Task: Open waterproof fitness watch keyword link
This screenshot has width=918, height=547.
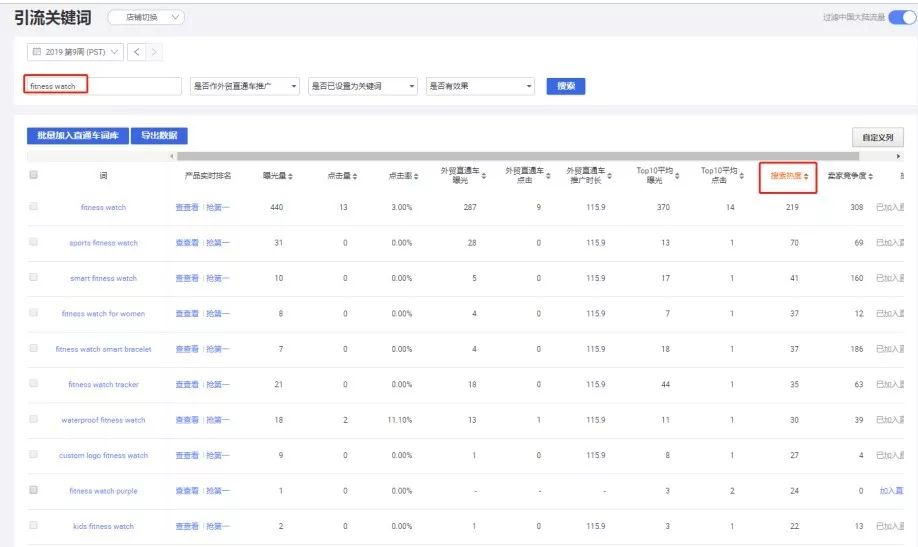Action: coord(103,420)
